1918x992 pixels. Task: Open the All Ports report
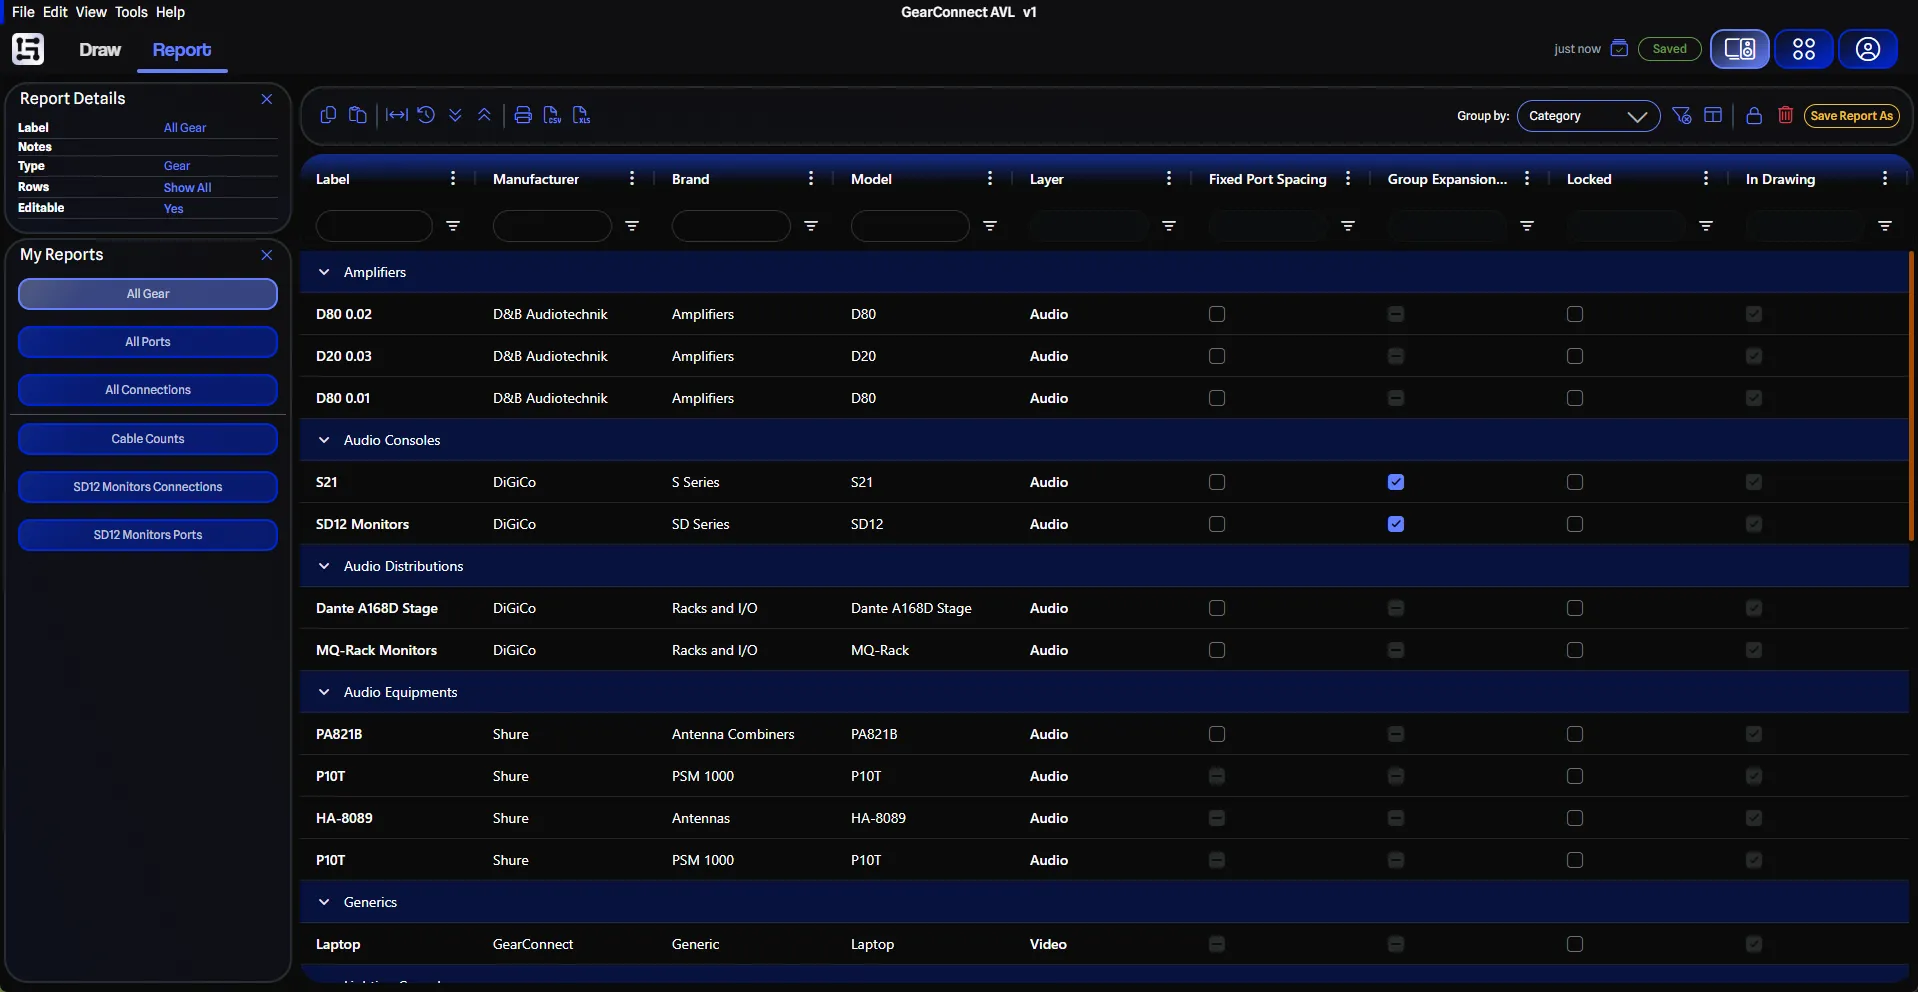(148, 342)
